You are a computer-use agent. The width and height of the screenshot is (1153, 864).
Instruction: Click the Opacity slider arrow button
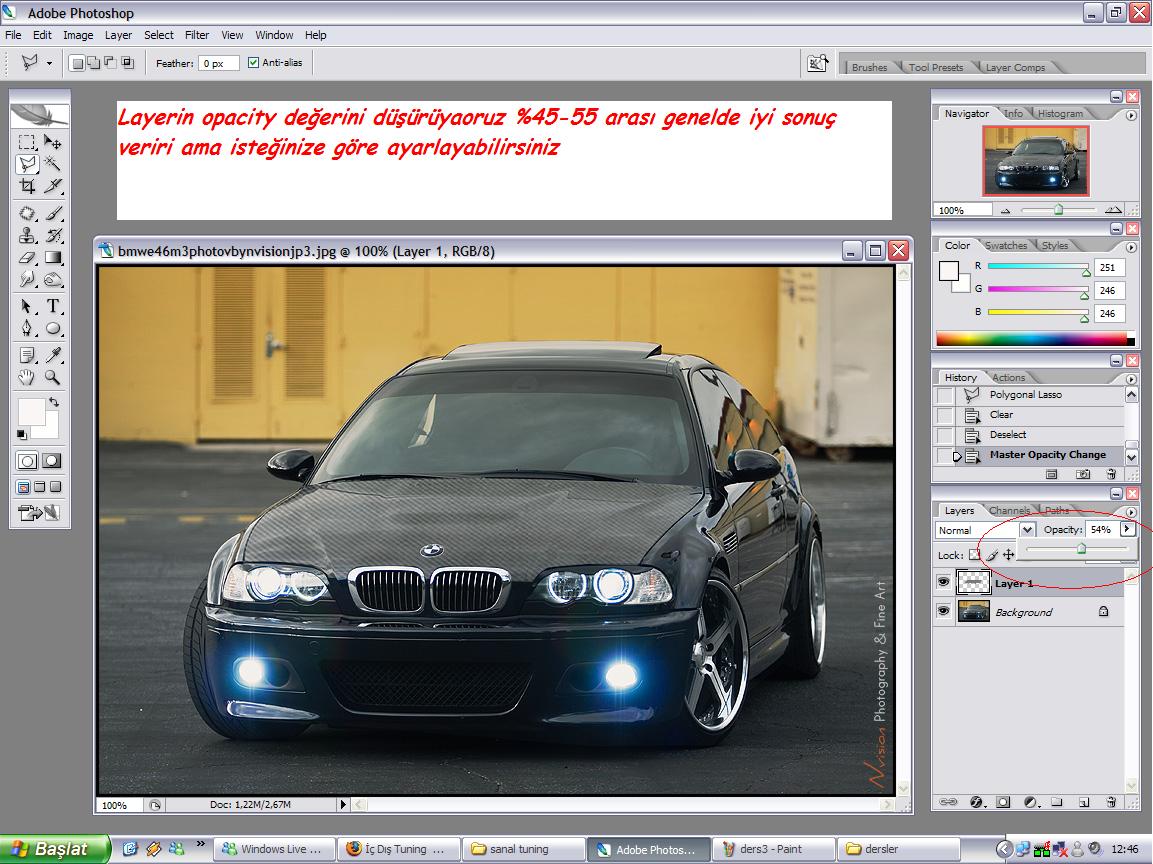tap(1127, 529)
